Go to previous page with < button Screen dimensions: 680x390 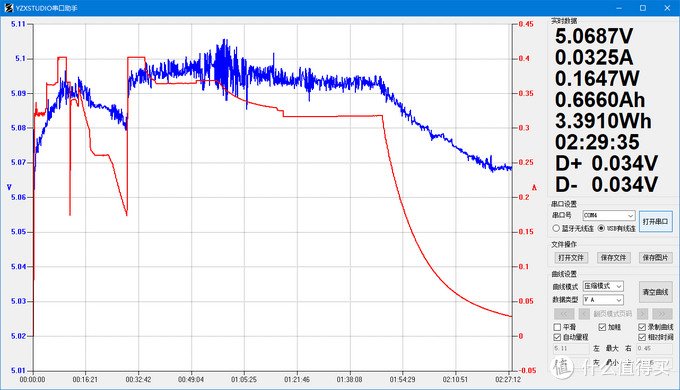[x=584, y=314]
